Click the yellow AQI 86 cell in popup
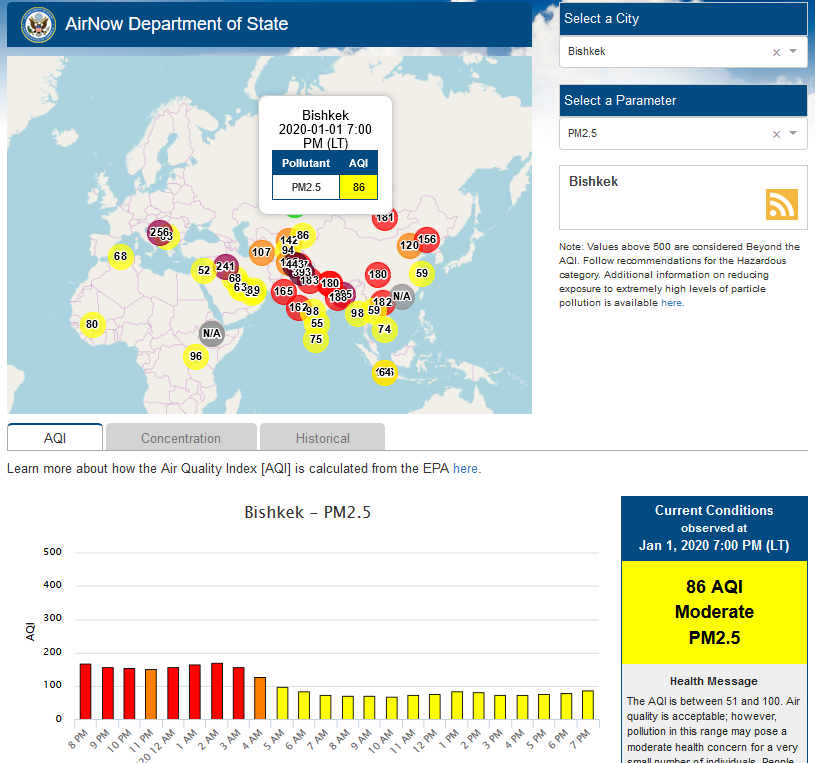 (358, 187)
